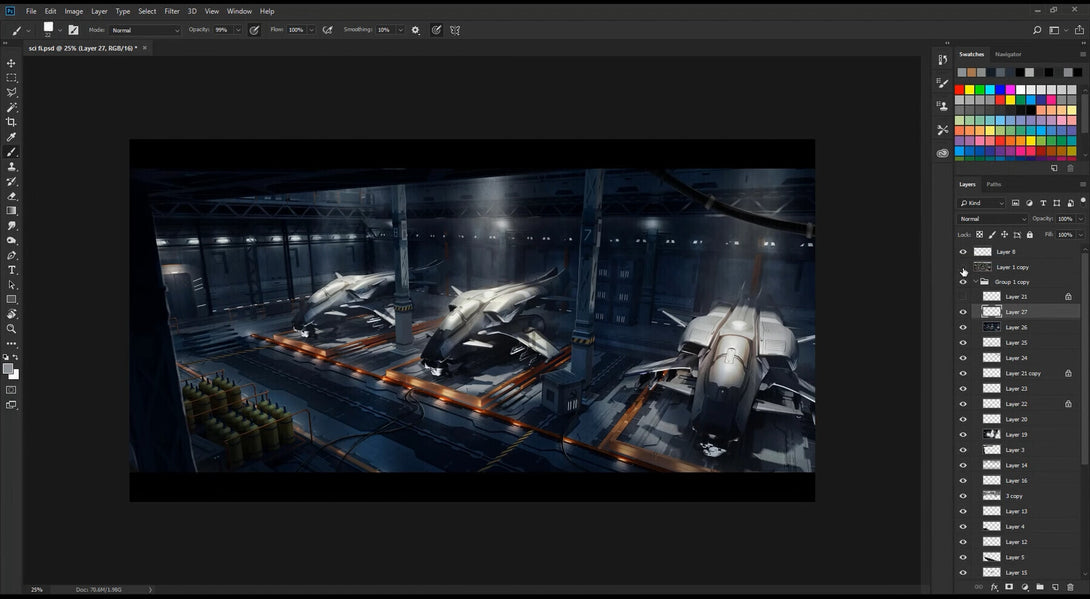Open the Image menu
This screenshot has width=1090, height=599.
pyautogui.click(x=74, y=11)
